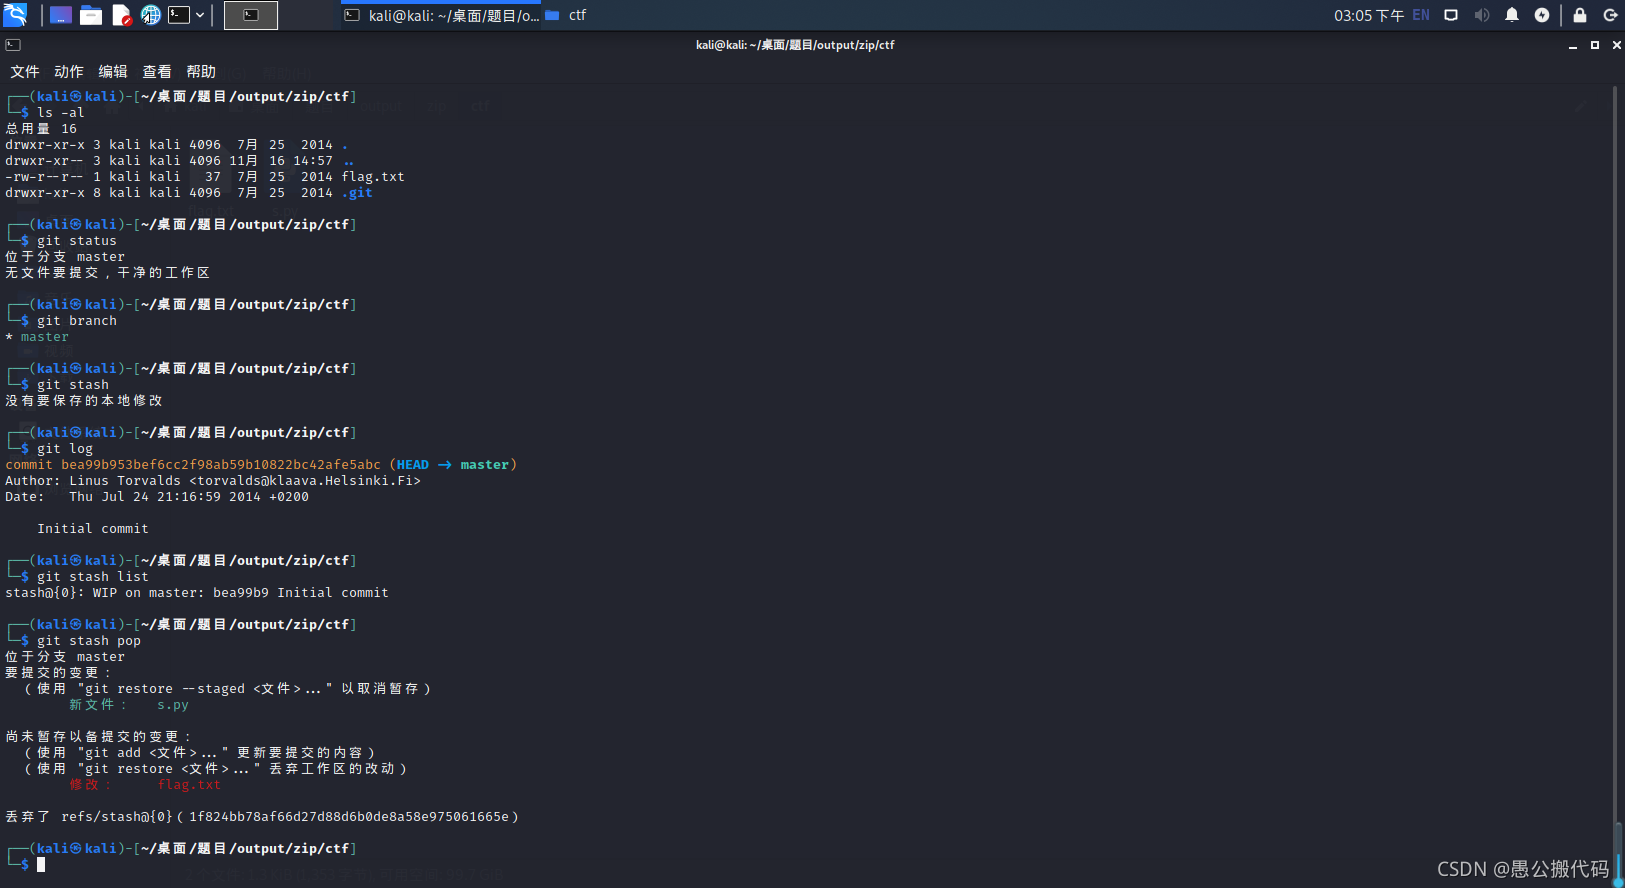Click the 'git branch' command text
Viewport: 1625px width, 888px height.
(77, 321)
